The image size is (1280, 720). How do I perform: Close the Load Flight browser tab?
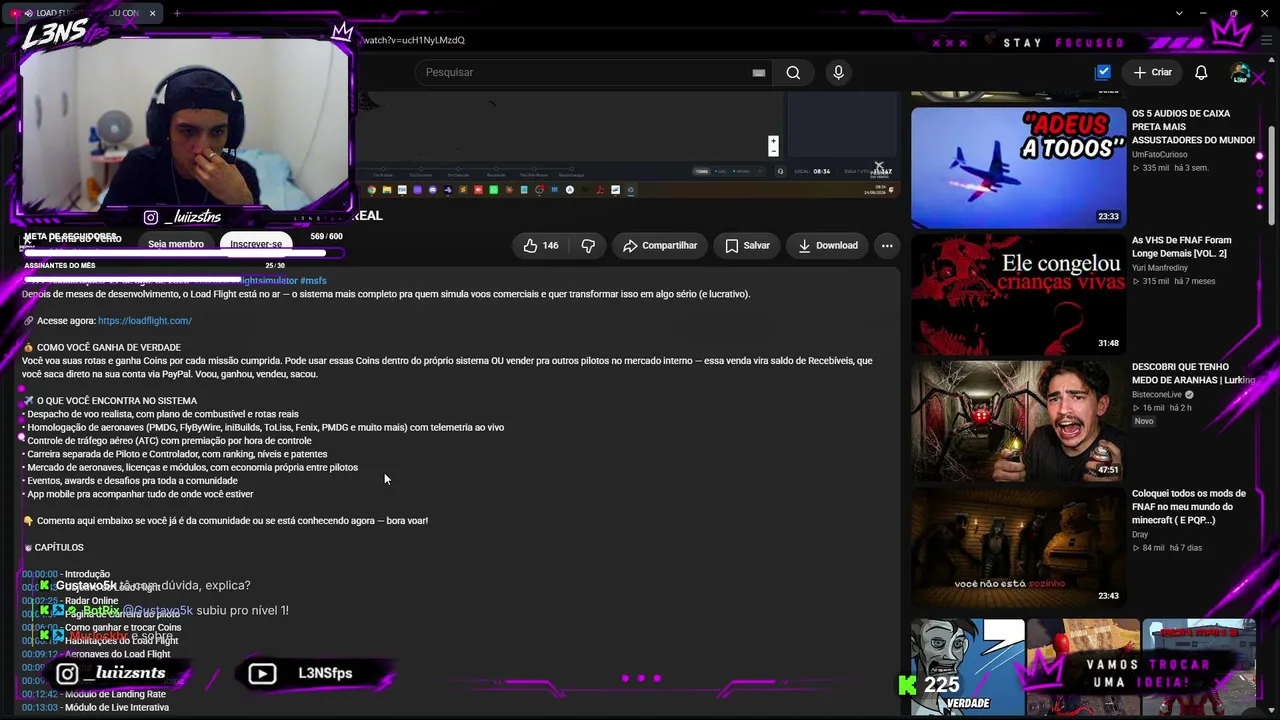[x=152, y=13]
